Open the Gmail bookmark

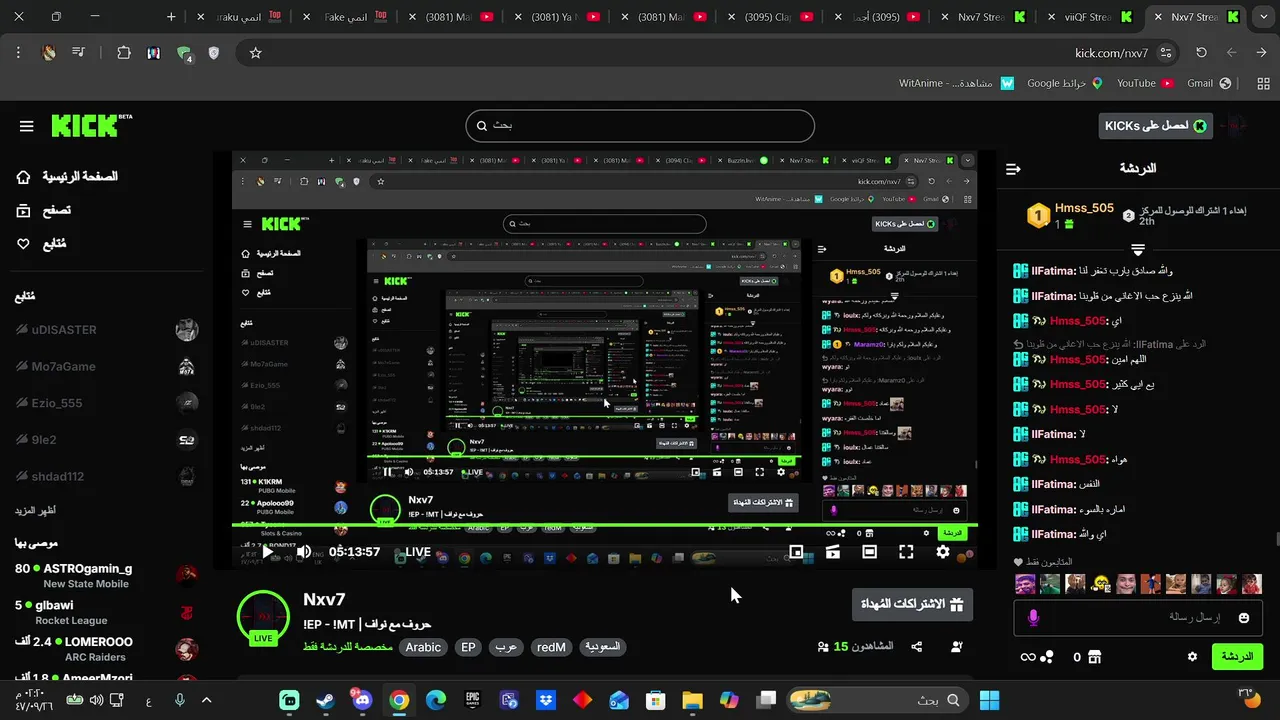(1209, 83)
